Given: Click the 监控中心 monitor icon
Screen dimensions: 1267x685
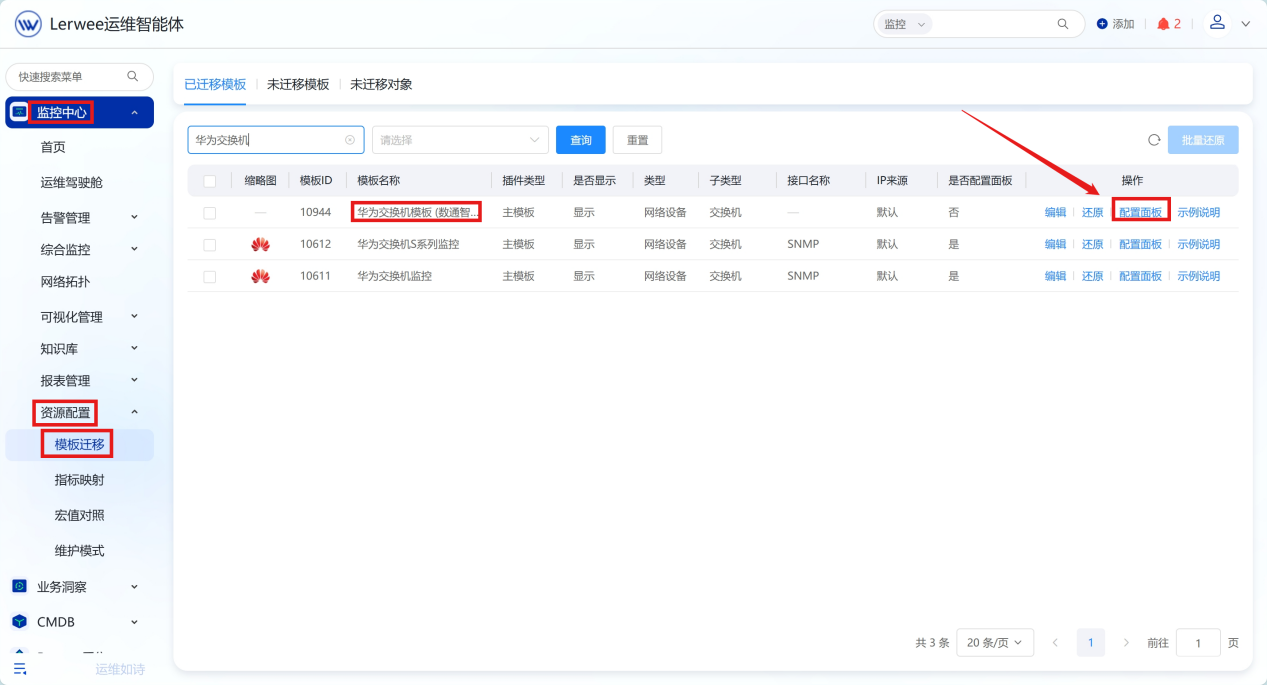Looking at the screenshot, I should pos(19,112).
